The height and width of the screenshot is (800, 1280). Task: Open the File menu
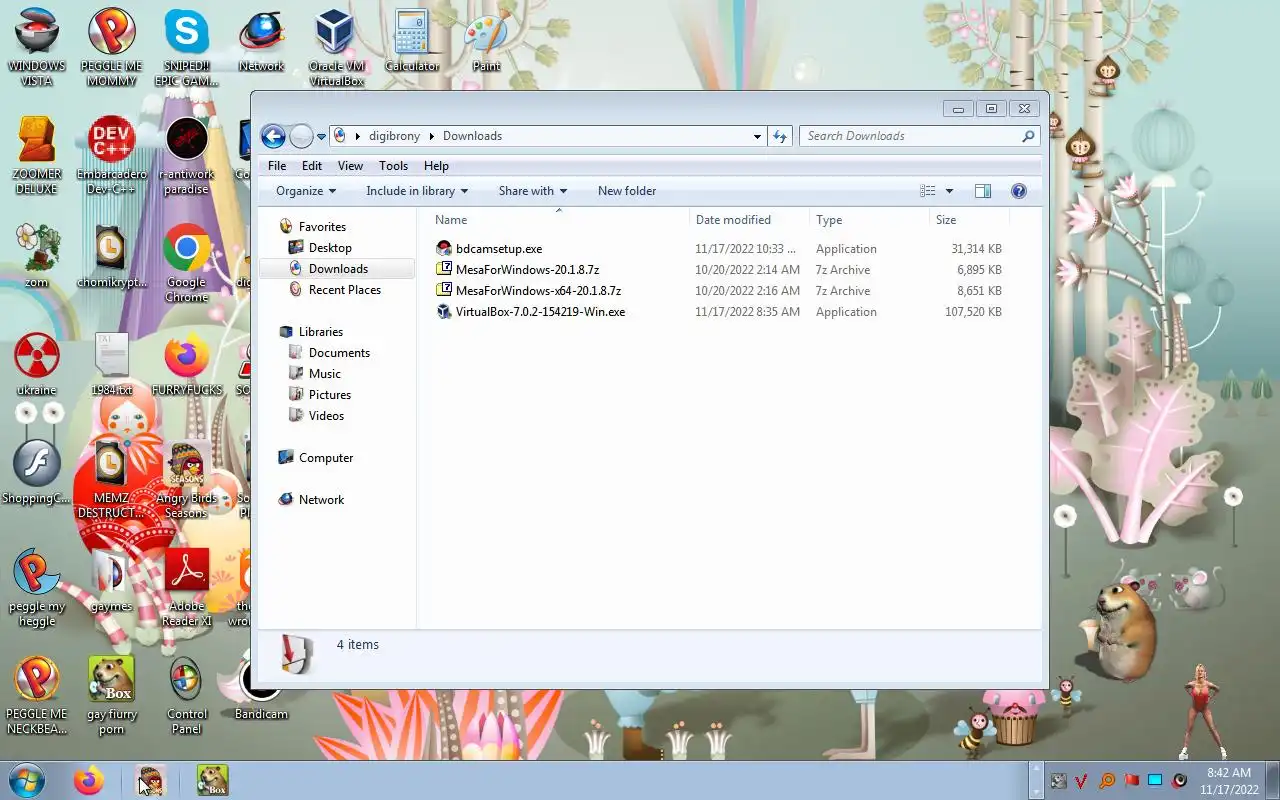(277, 166)
